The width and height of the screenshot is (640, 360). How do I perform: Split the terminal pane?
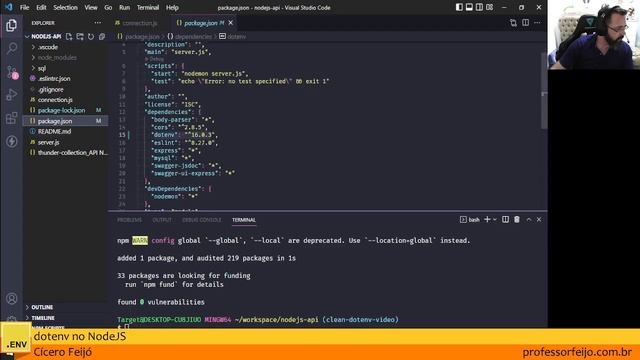point(505,220)
